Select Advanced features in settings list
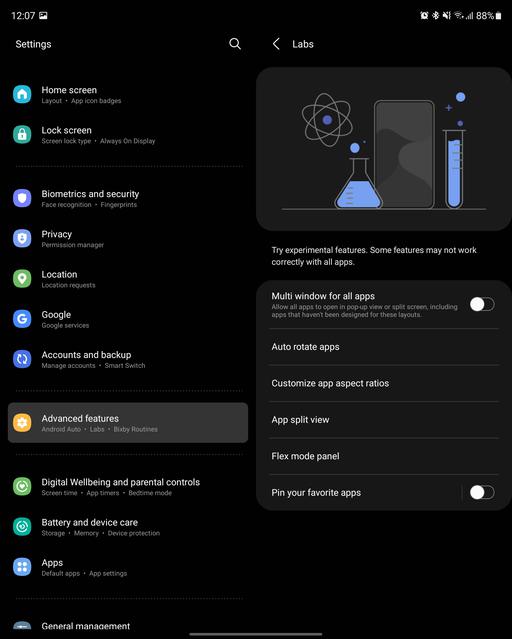This screenshot has height=639, width=512. (x=128, y=423)
